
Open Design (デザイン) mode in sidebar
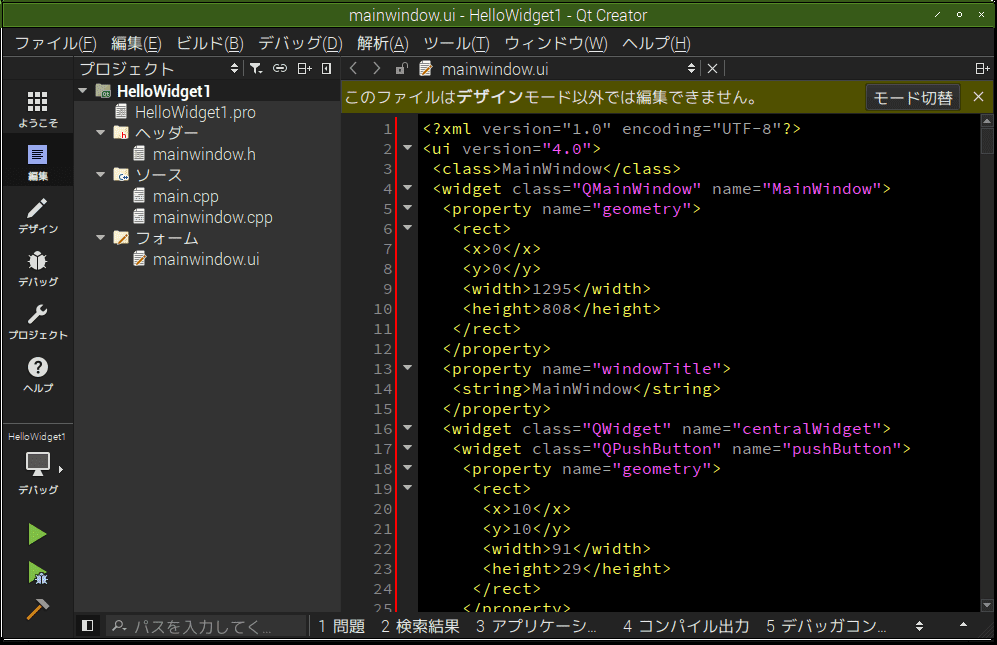38,215
